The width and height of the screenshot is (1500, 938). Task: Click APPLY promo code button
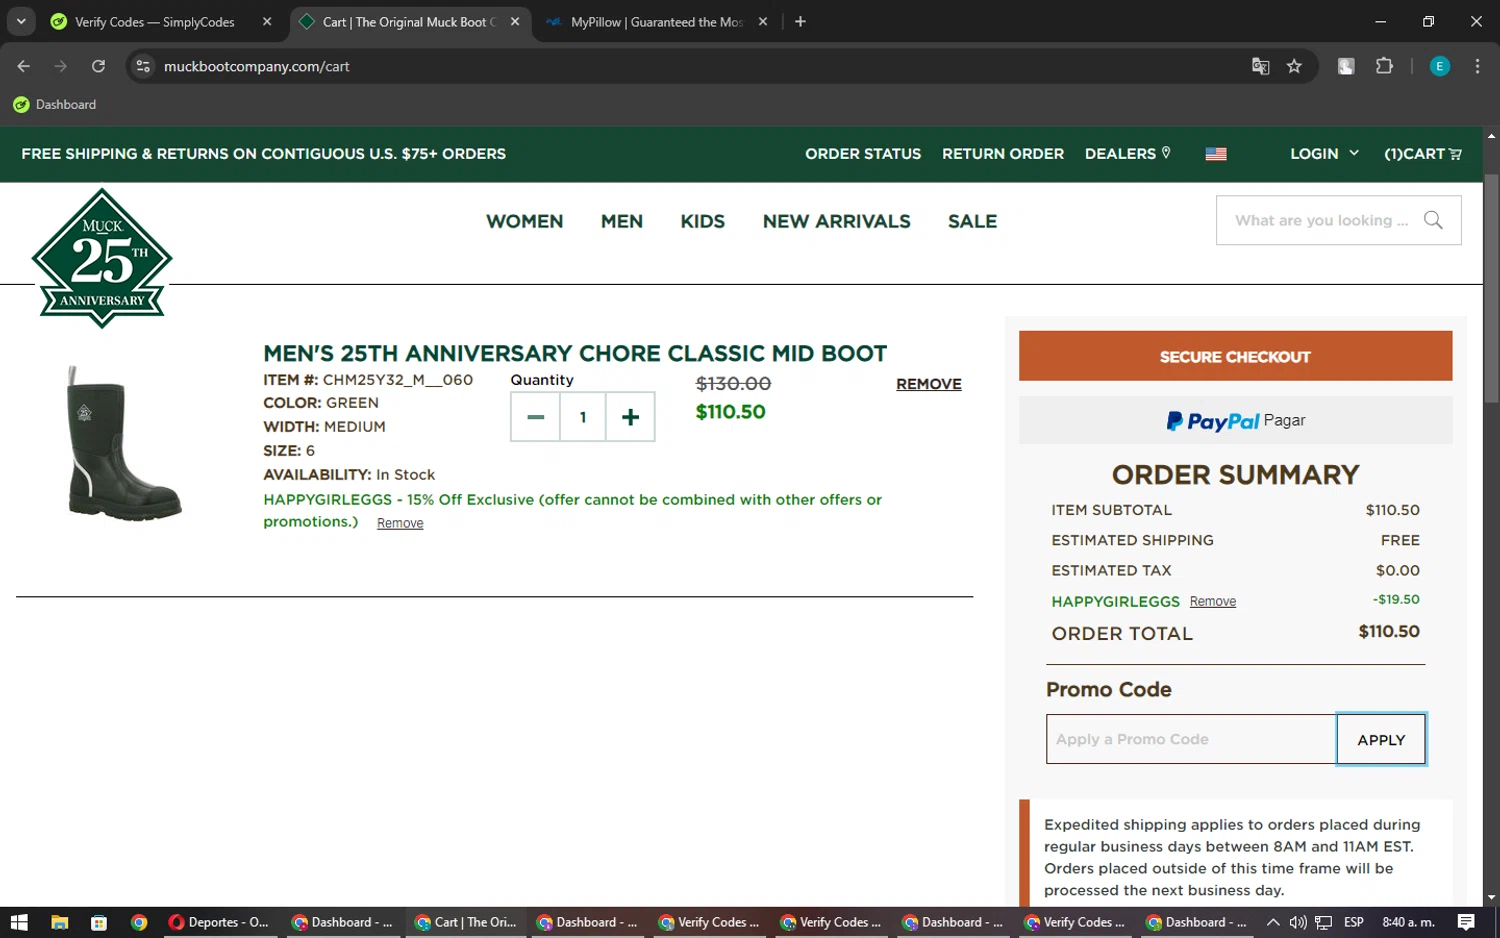point(1381,739)
